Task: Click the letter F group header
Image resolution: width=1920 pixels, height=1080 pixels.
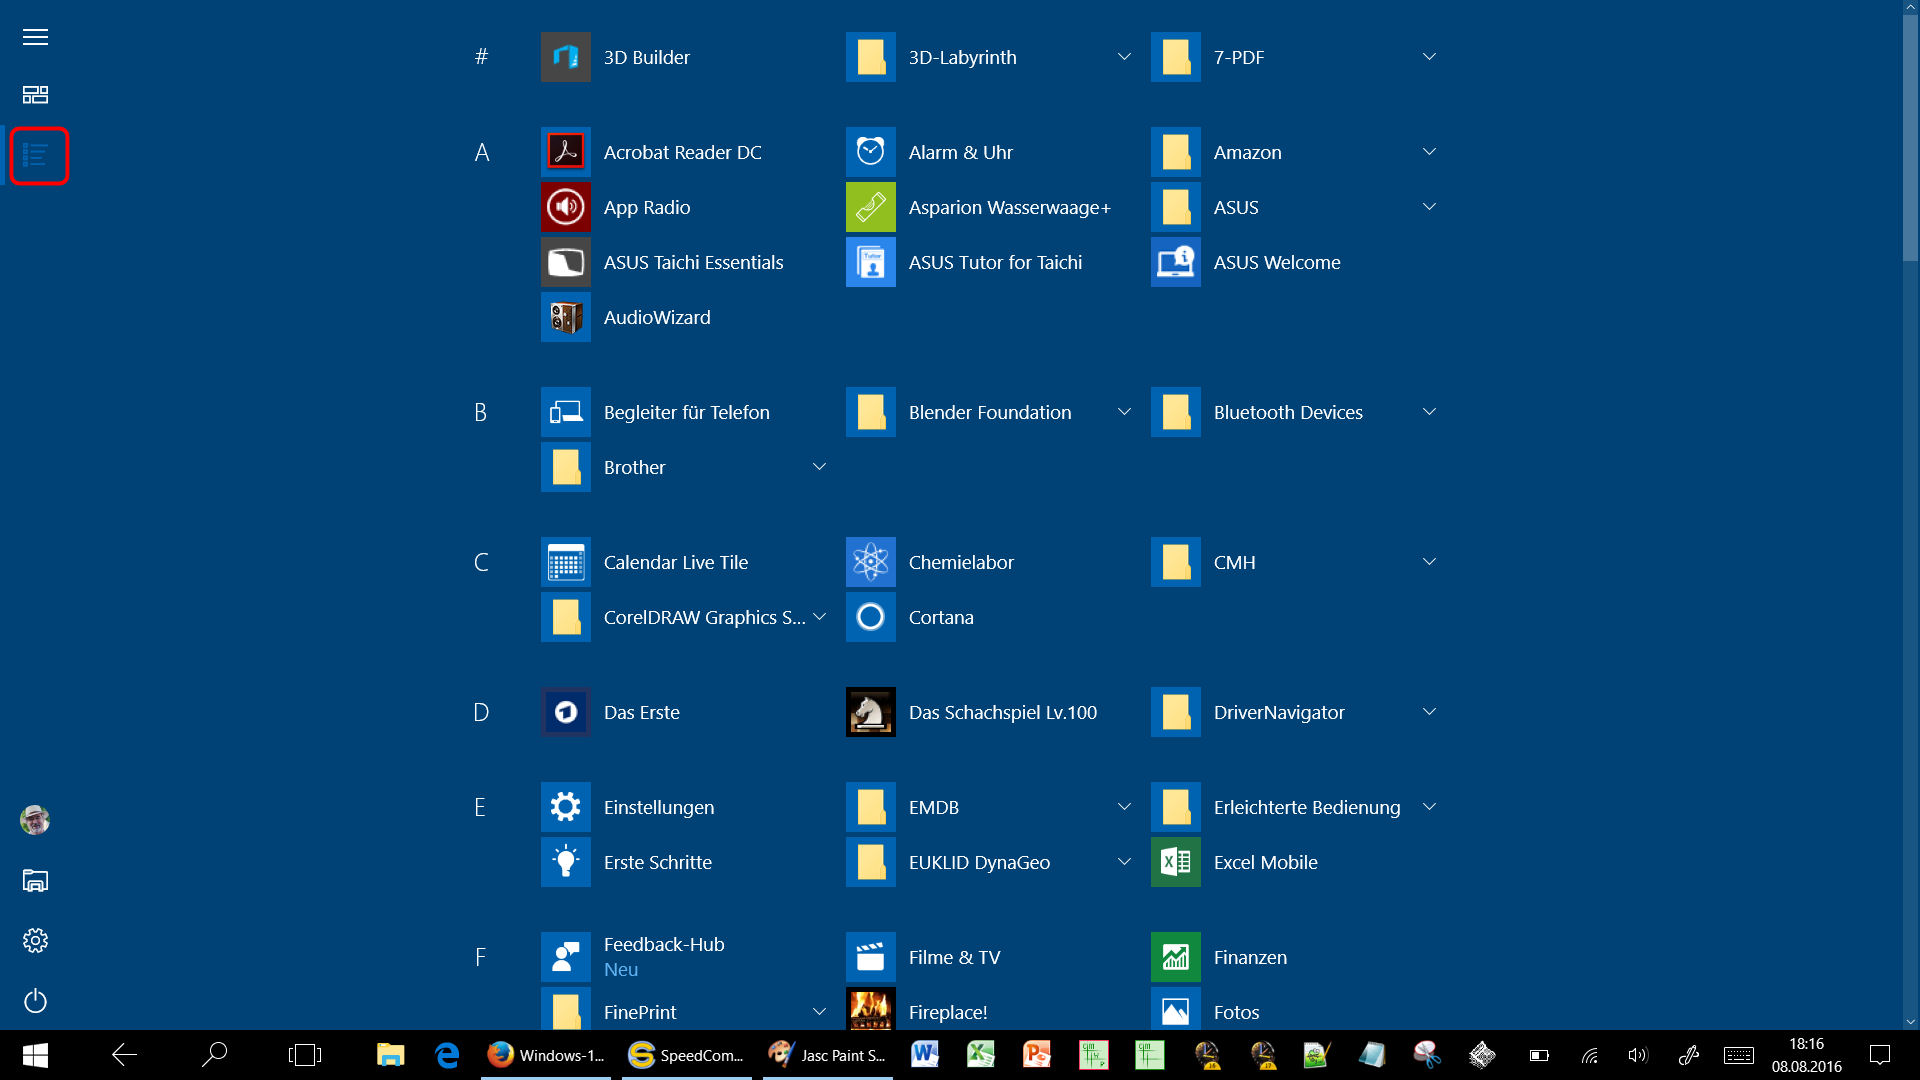Action: (481, 957)
